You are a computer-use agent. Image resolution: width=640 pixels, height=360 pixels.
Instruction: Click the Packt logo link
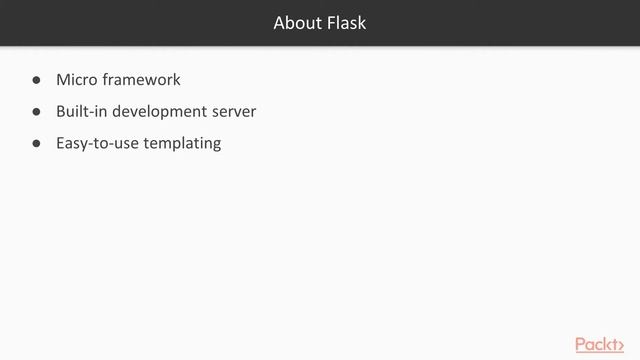pos(599,345)
